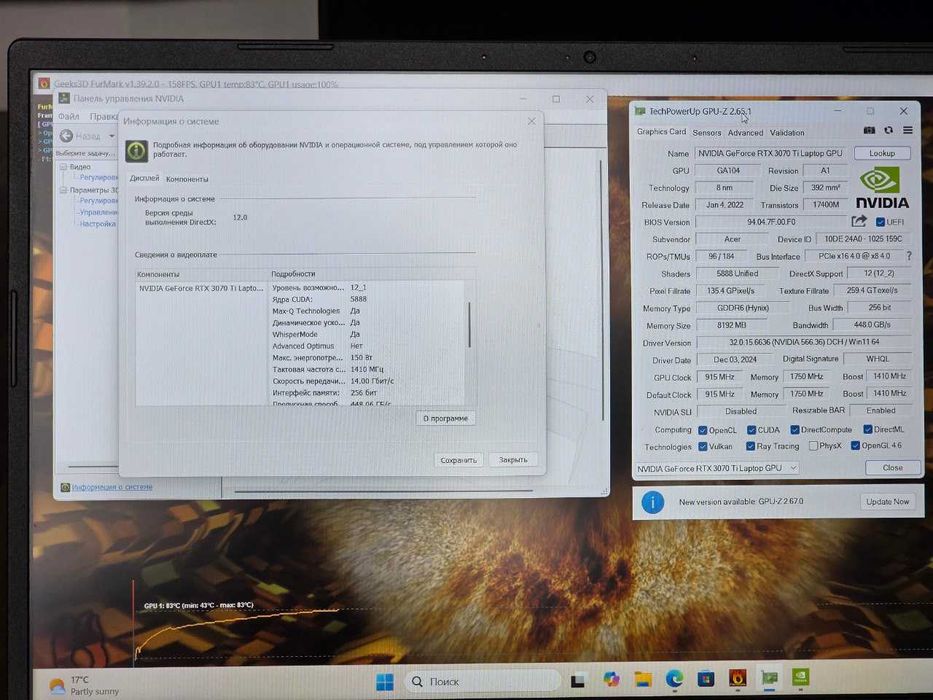
Task: Switch to FurMark in the taskbar
Action: pos(737,677)
